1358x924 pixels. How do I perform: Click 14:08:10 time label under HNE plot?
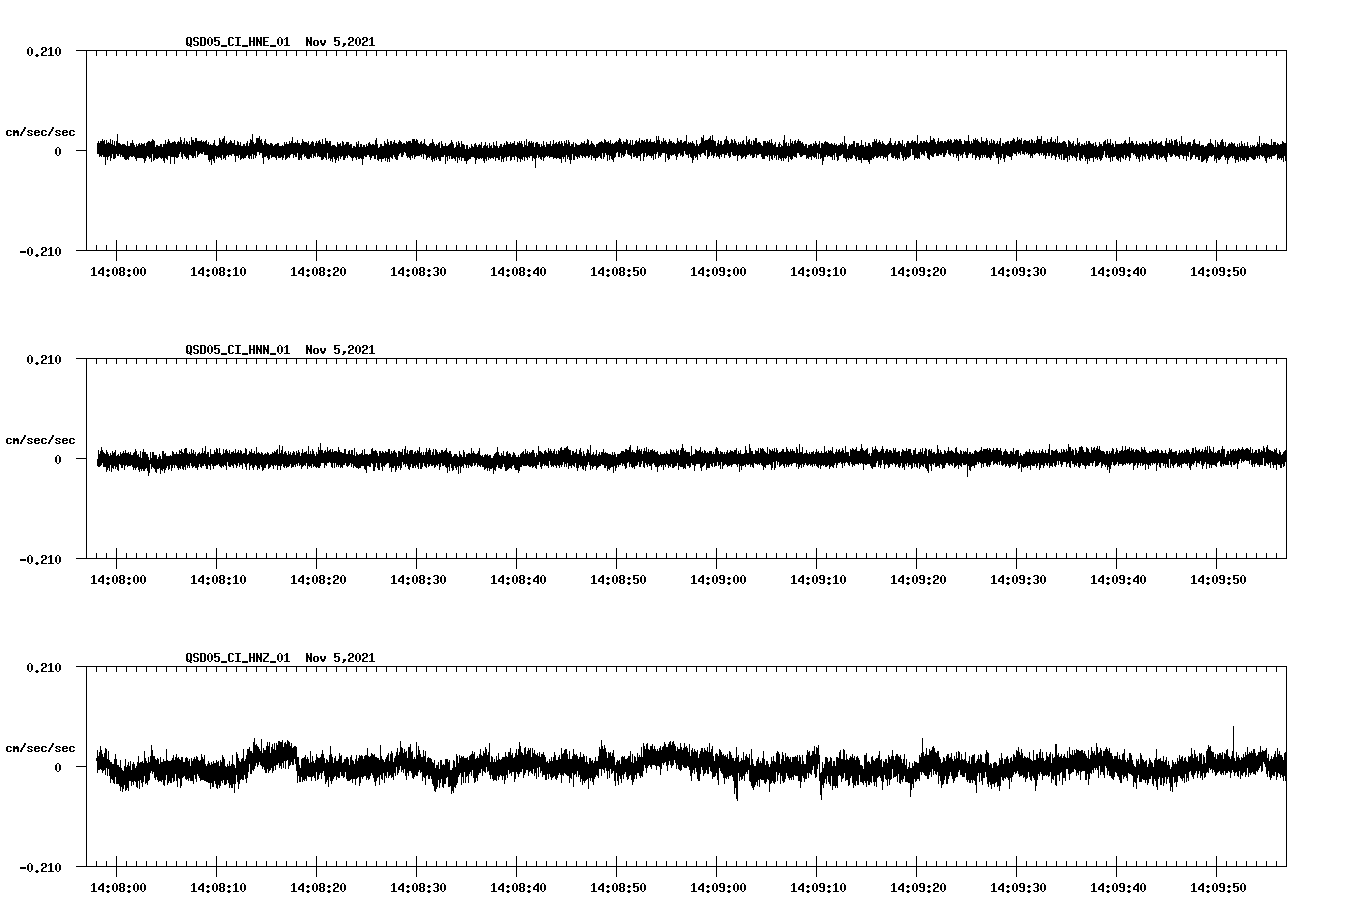tap(218, 272)
